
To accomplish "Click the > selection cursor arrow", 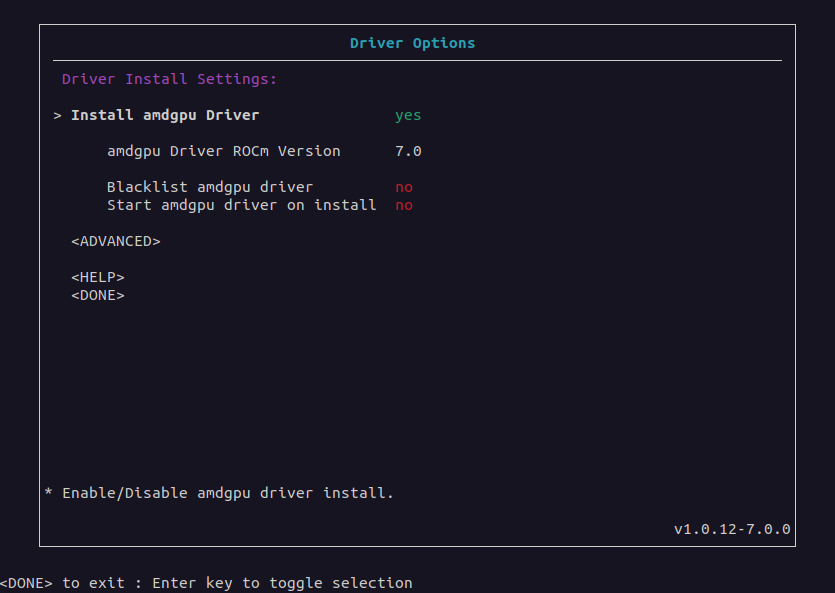I will tap(58, 116).
